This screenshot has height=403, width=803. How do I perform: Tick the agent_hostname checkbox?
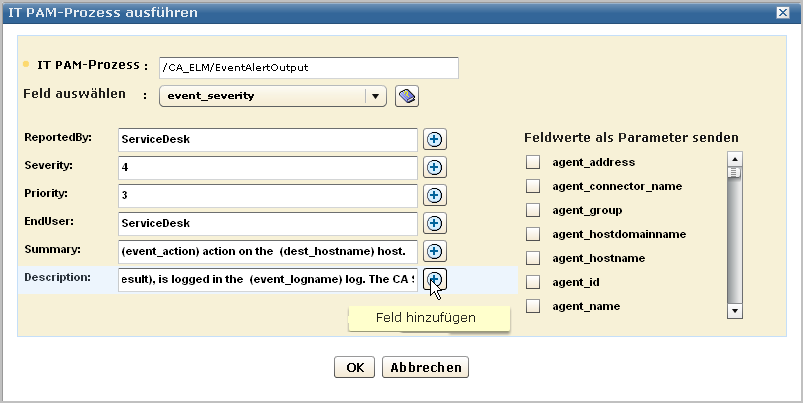point(533,258)
